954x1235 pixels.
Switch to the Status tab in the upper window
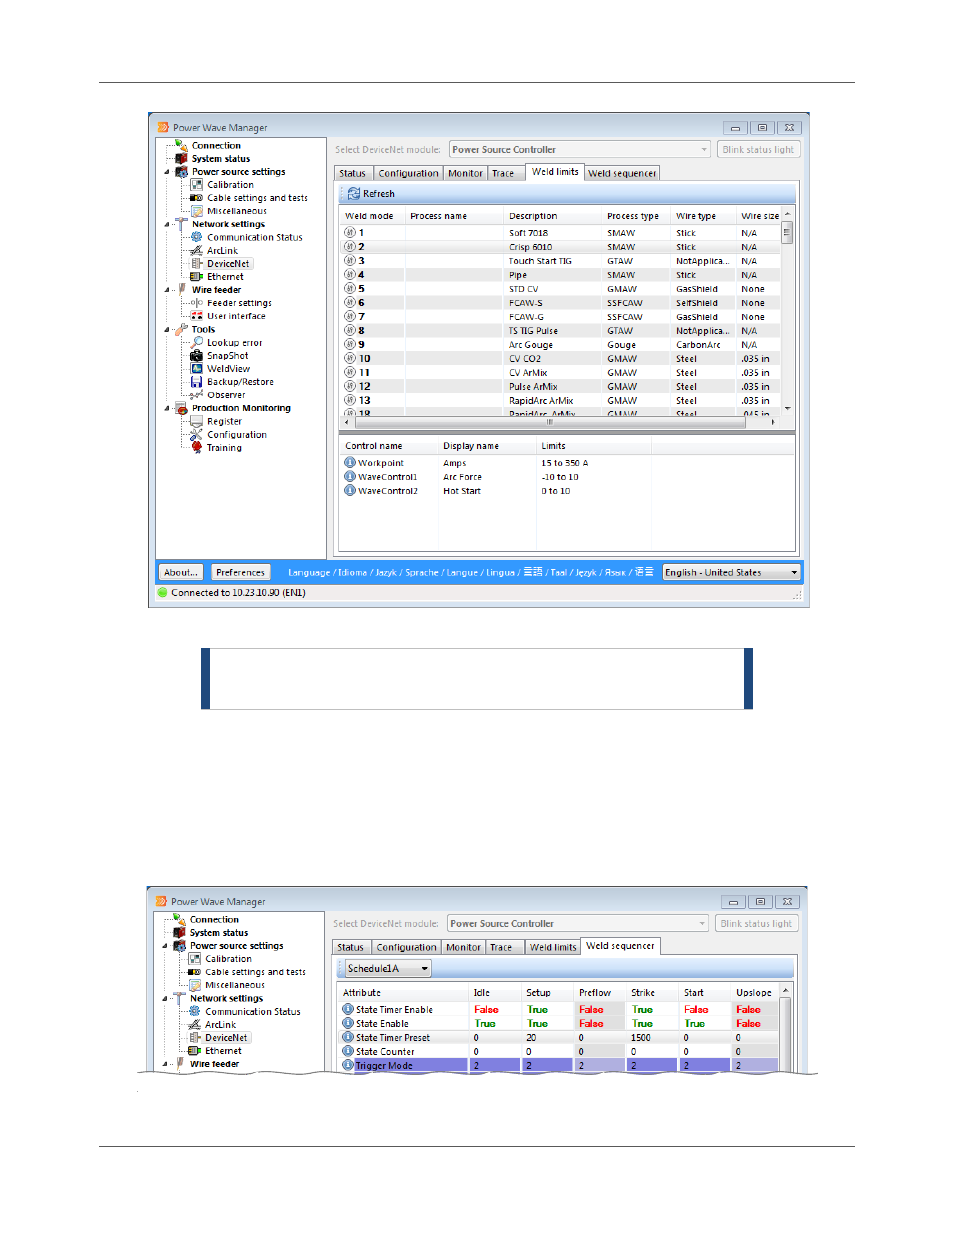(353, 173)
